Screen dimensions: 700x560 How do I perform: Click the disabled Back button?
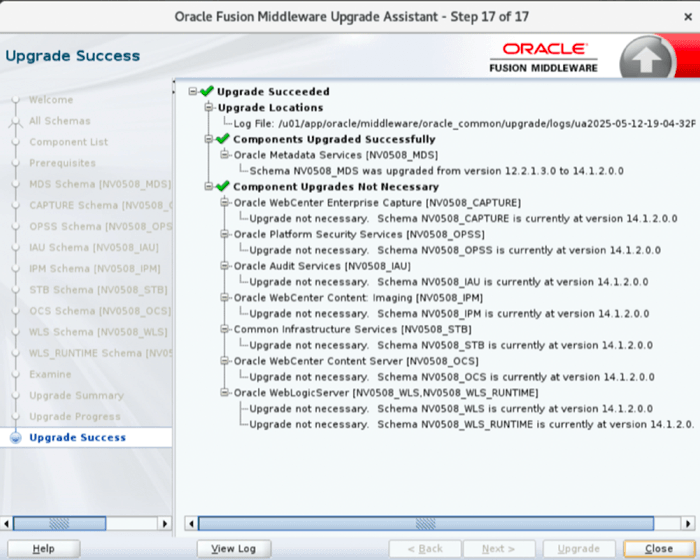[x=425, y=549]
